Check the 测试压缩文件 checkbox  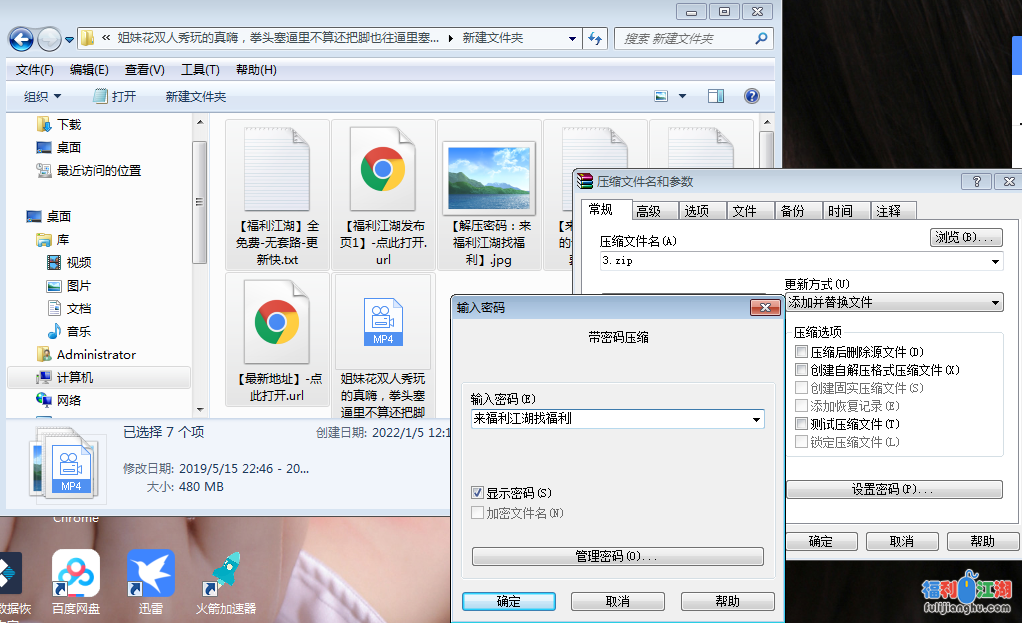801,424
